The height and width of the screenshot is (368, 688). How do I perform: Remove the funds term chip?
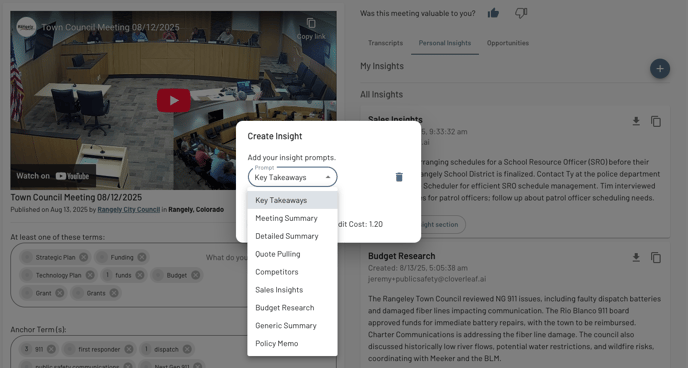[140, 275]
